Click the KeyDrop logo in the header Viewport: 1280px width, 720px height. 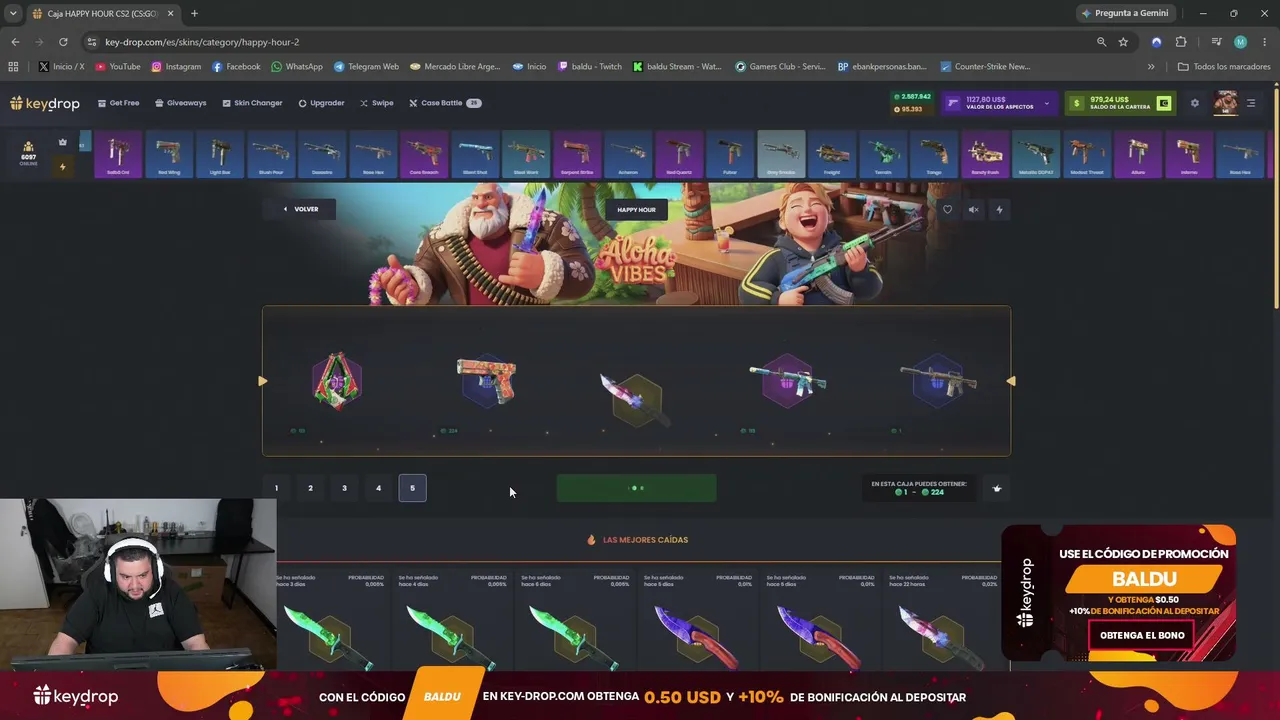(x=45, y=103)
